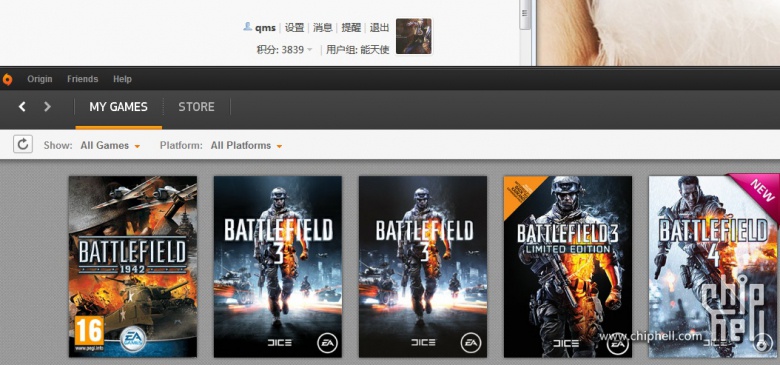The height and width of the screenshot is (365, 780).
Task: Select the first Battlefield 3 game cover
Action: [x=278, y=267]
